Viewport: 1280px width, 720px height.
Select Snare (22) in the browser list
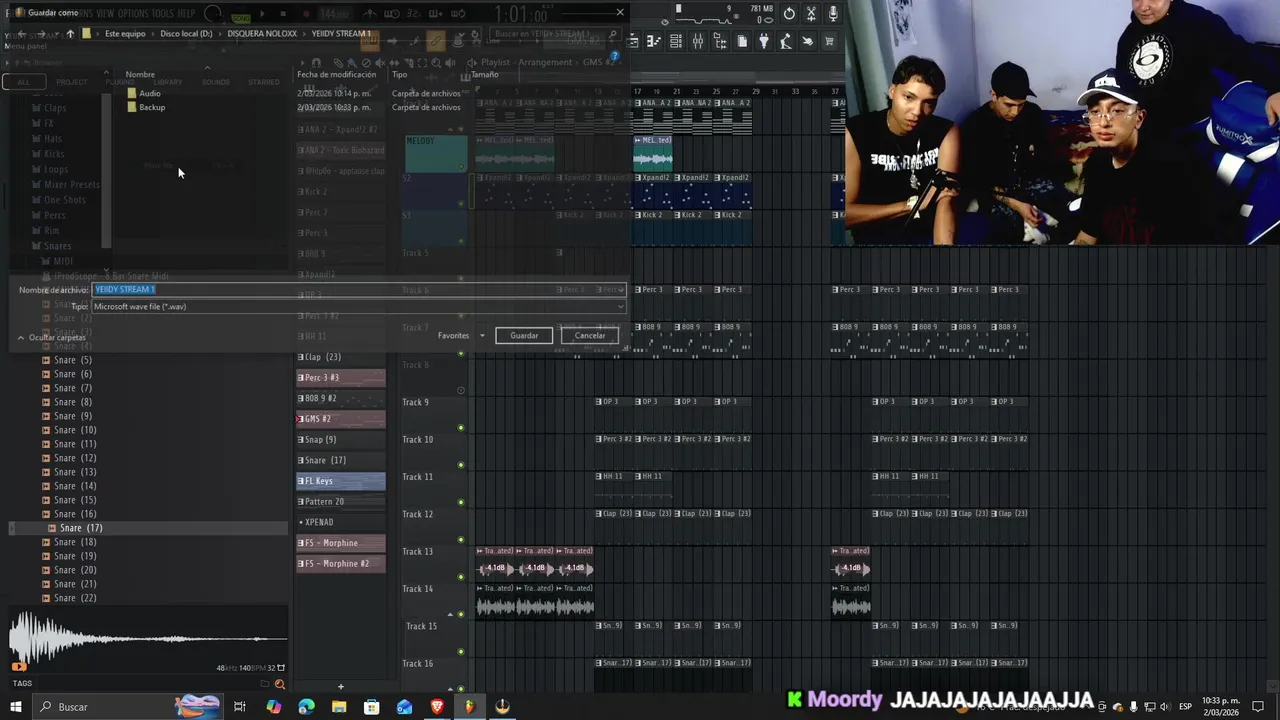tap(75, 598)
